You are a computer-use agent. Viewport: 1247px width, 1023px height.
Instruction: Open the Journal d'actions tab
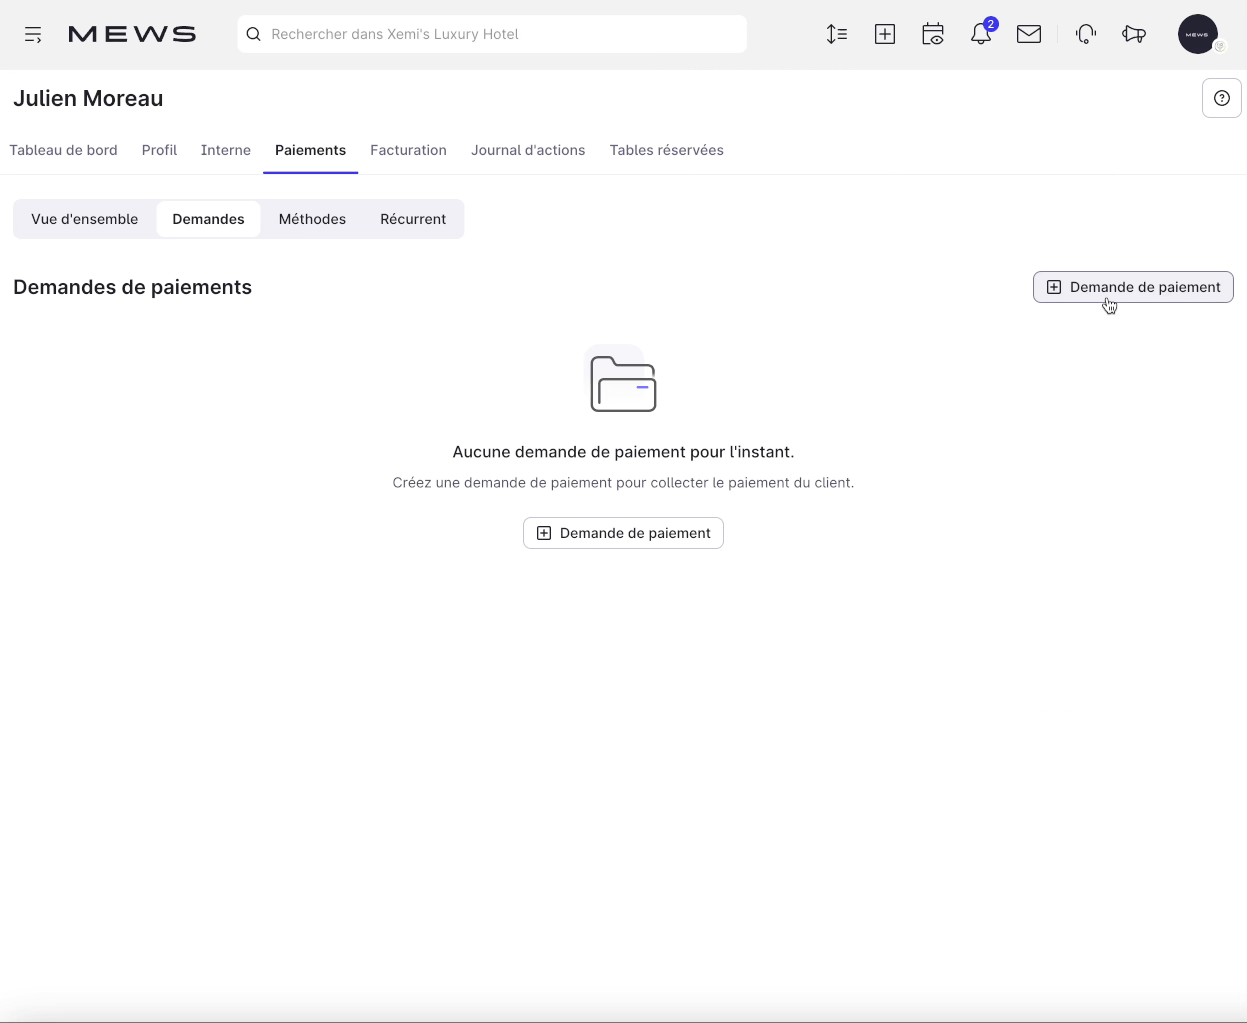pyautogui.click(x=528, y=150)
